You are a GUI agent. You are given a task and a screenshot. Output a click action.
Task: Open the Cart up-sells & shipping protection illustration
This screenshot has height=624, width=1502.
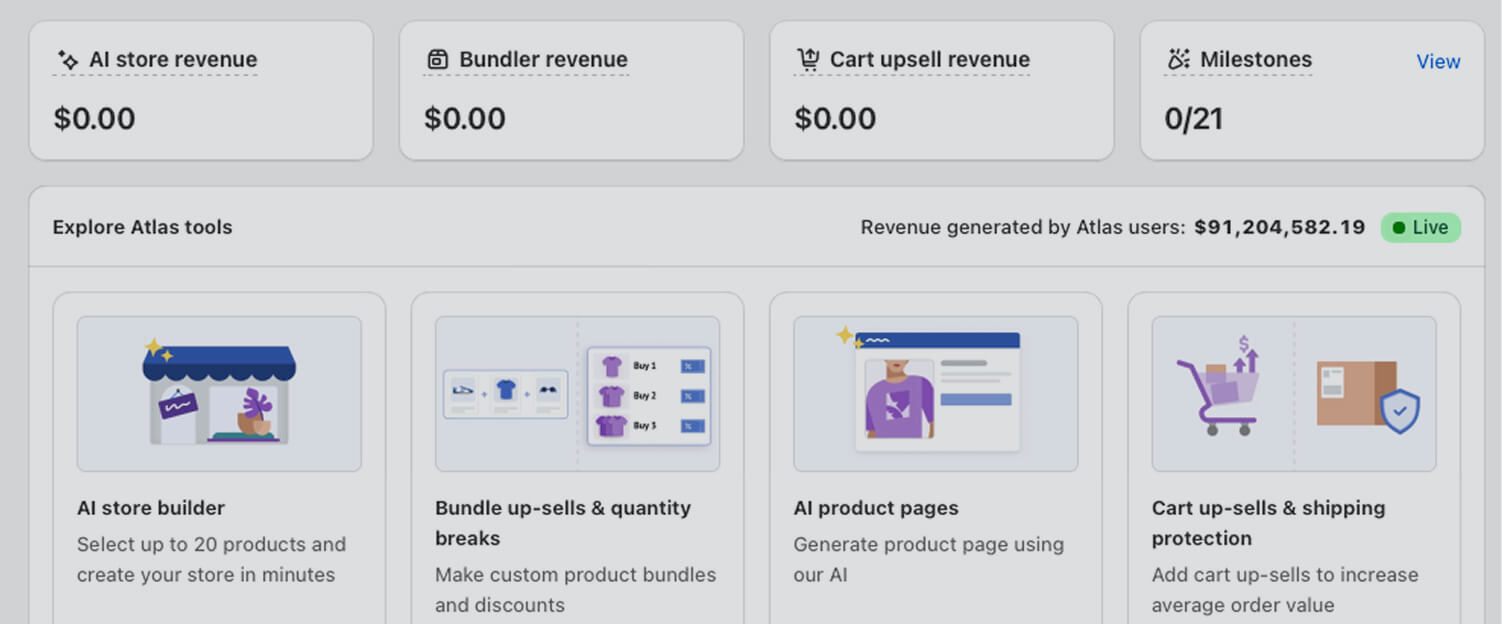pyautogui.click(x=1294, y=394)
